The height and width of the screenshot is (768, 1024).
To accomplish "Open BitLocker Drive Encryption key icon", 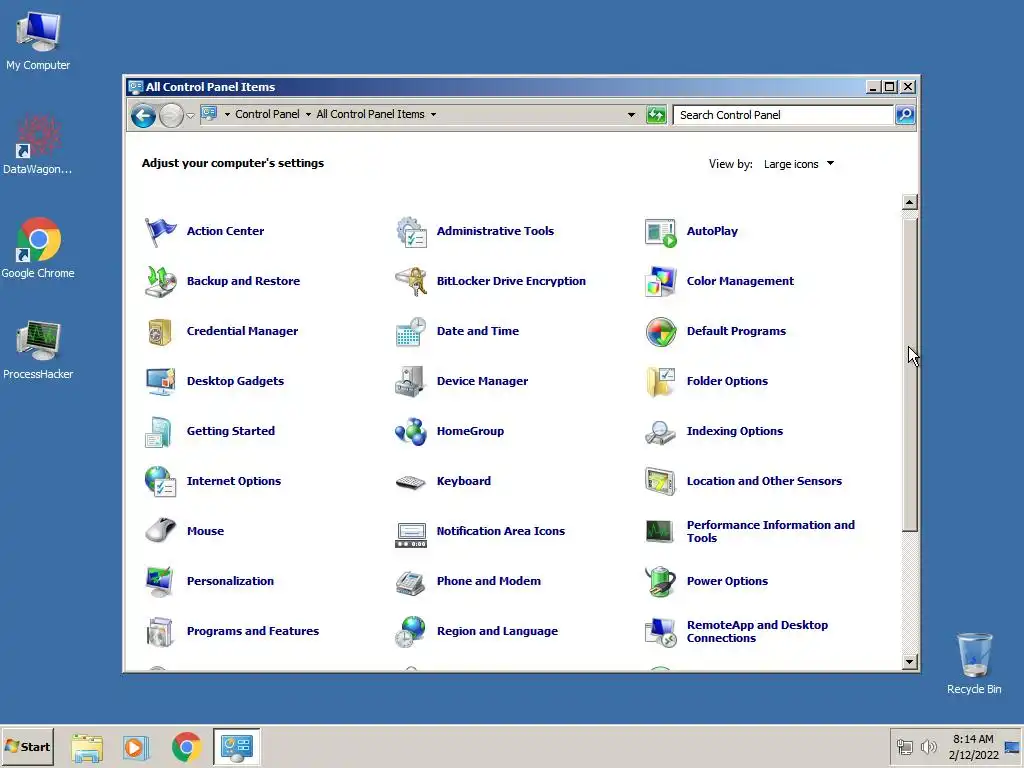I will pos(411,281).
